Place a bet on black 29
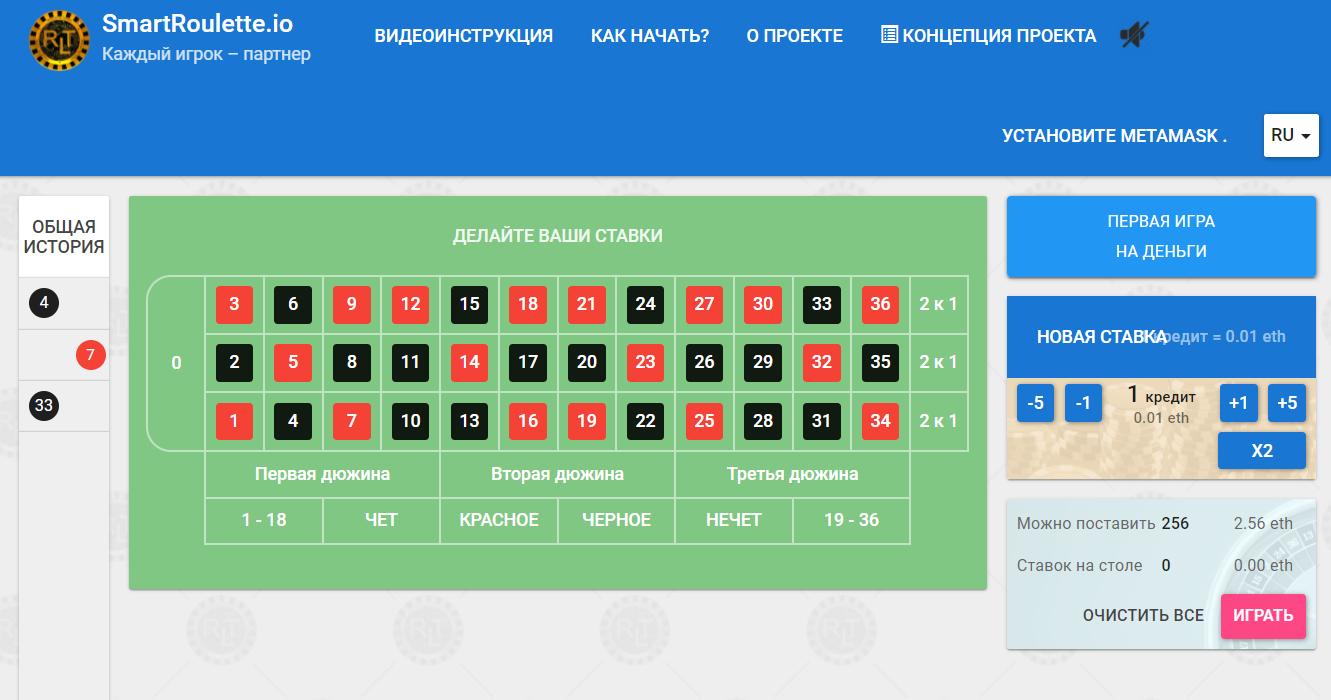1331x700 pixels. [x=763, y=362]
